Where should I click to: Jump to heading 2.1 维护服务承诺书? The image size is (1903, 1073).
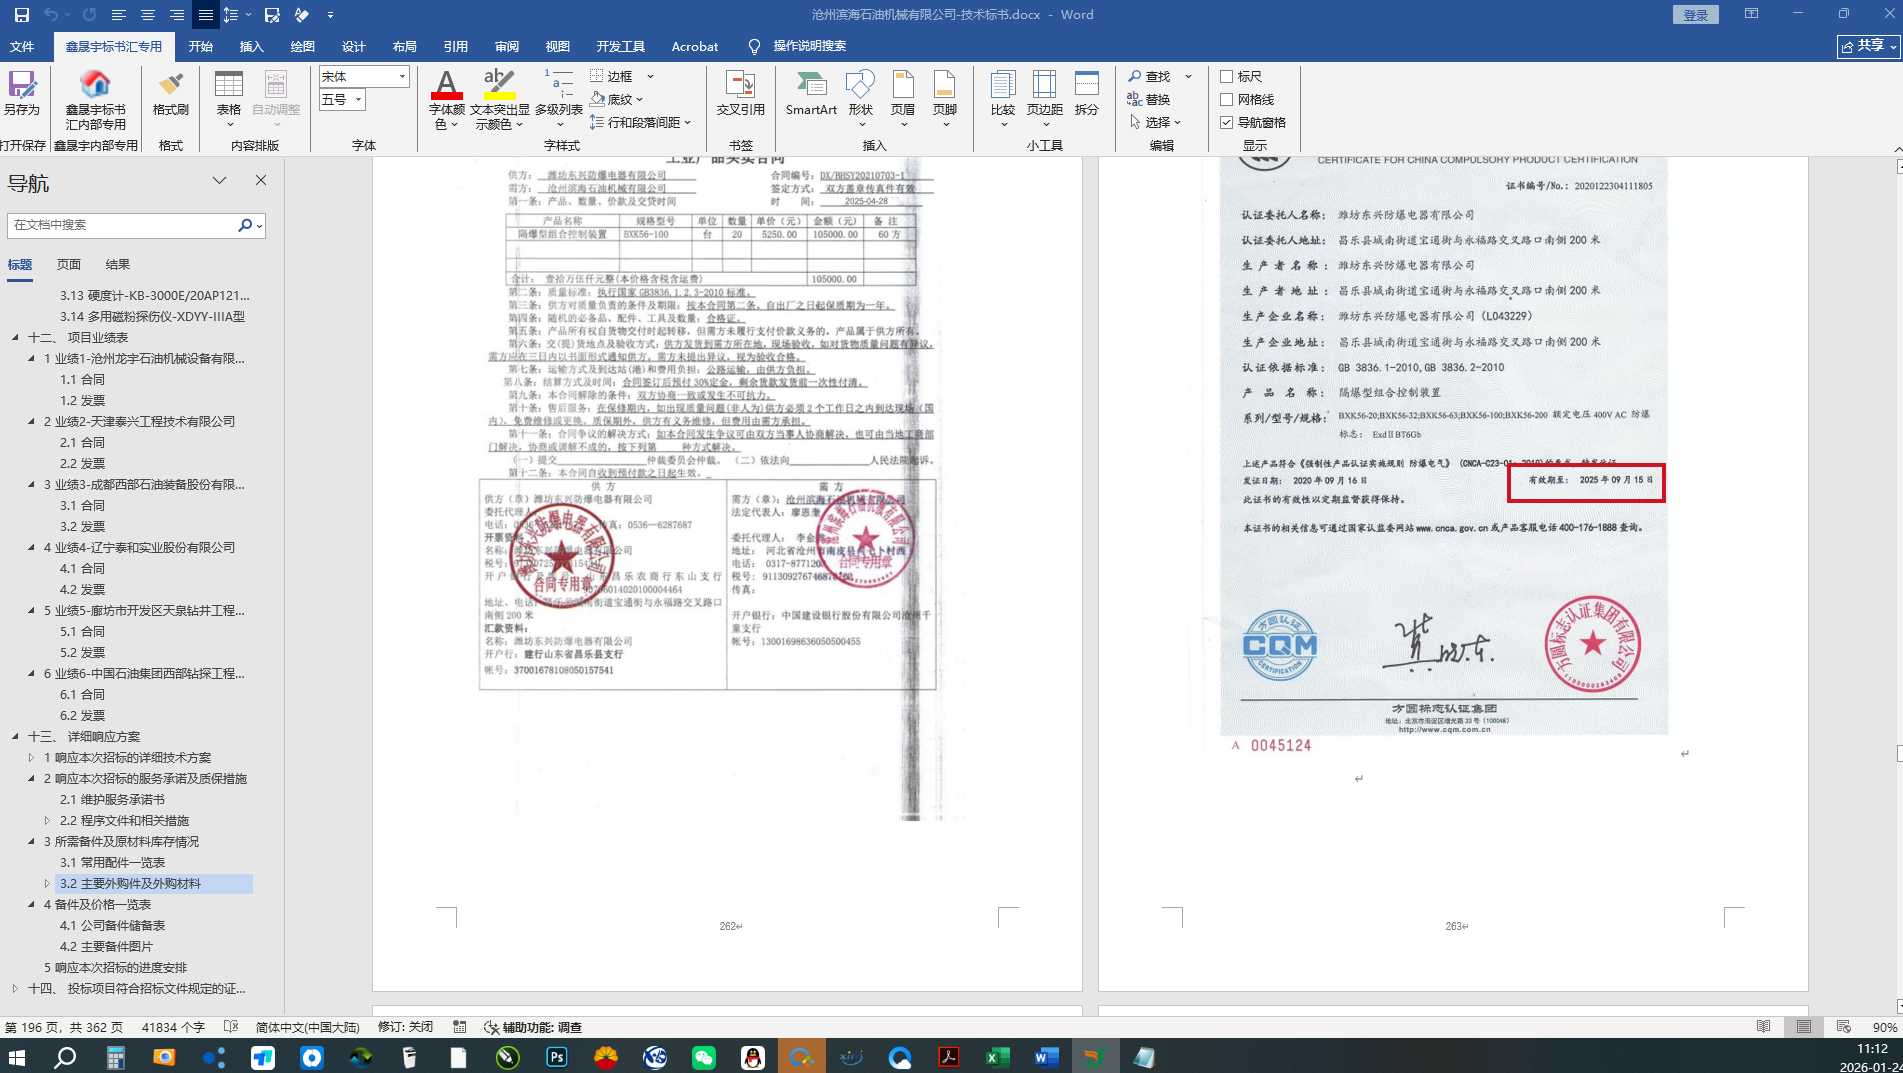pos(112,799)
